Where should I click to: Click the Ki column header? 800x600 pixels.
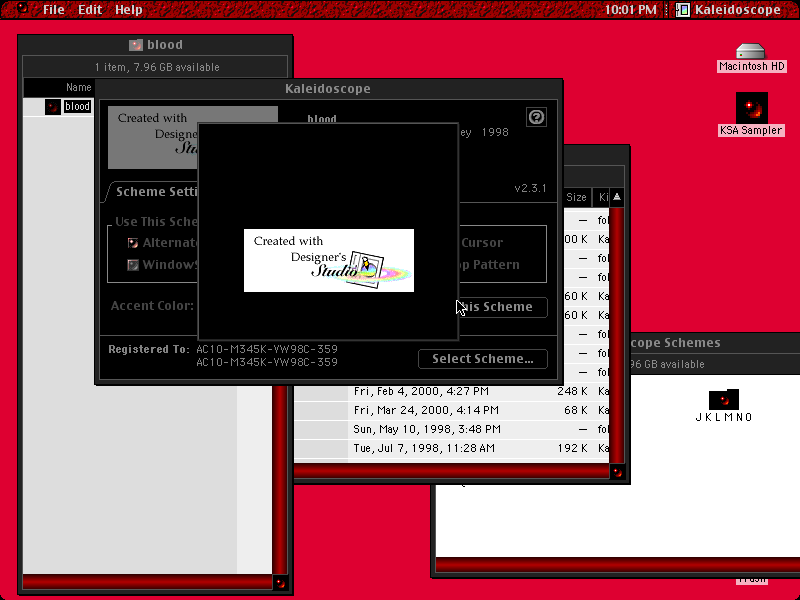(x=603, y=197)
